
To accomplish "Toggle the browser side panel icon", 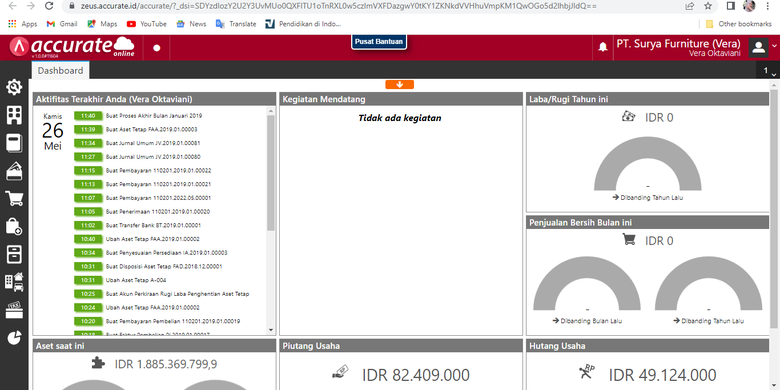I will [731, 6].
